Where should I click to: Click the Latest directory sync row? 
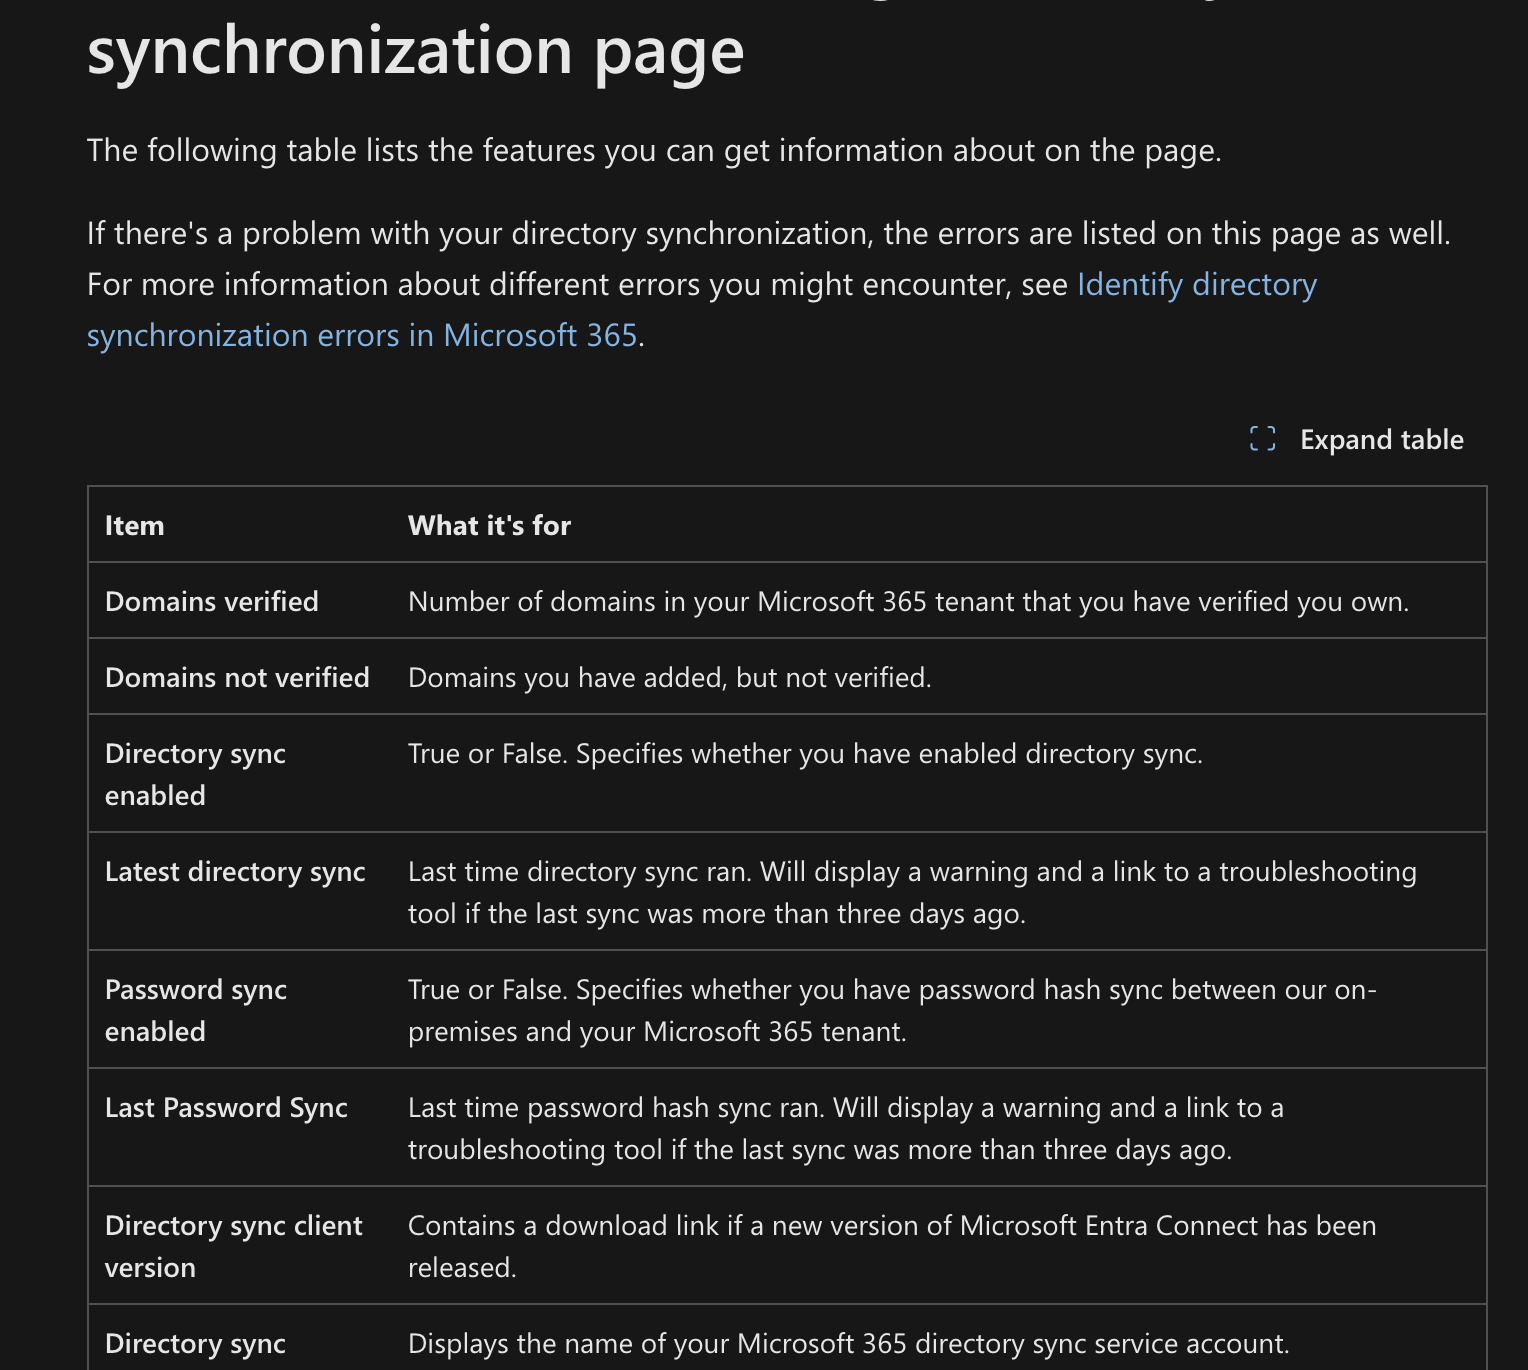[235, 871]
